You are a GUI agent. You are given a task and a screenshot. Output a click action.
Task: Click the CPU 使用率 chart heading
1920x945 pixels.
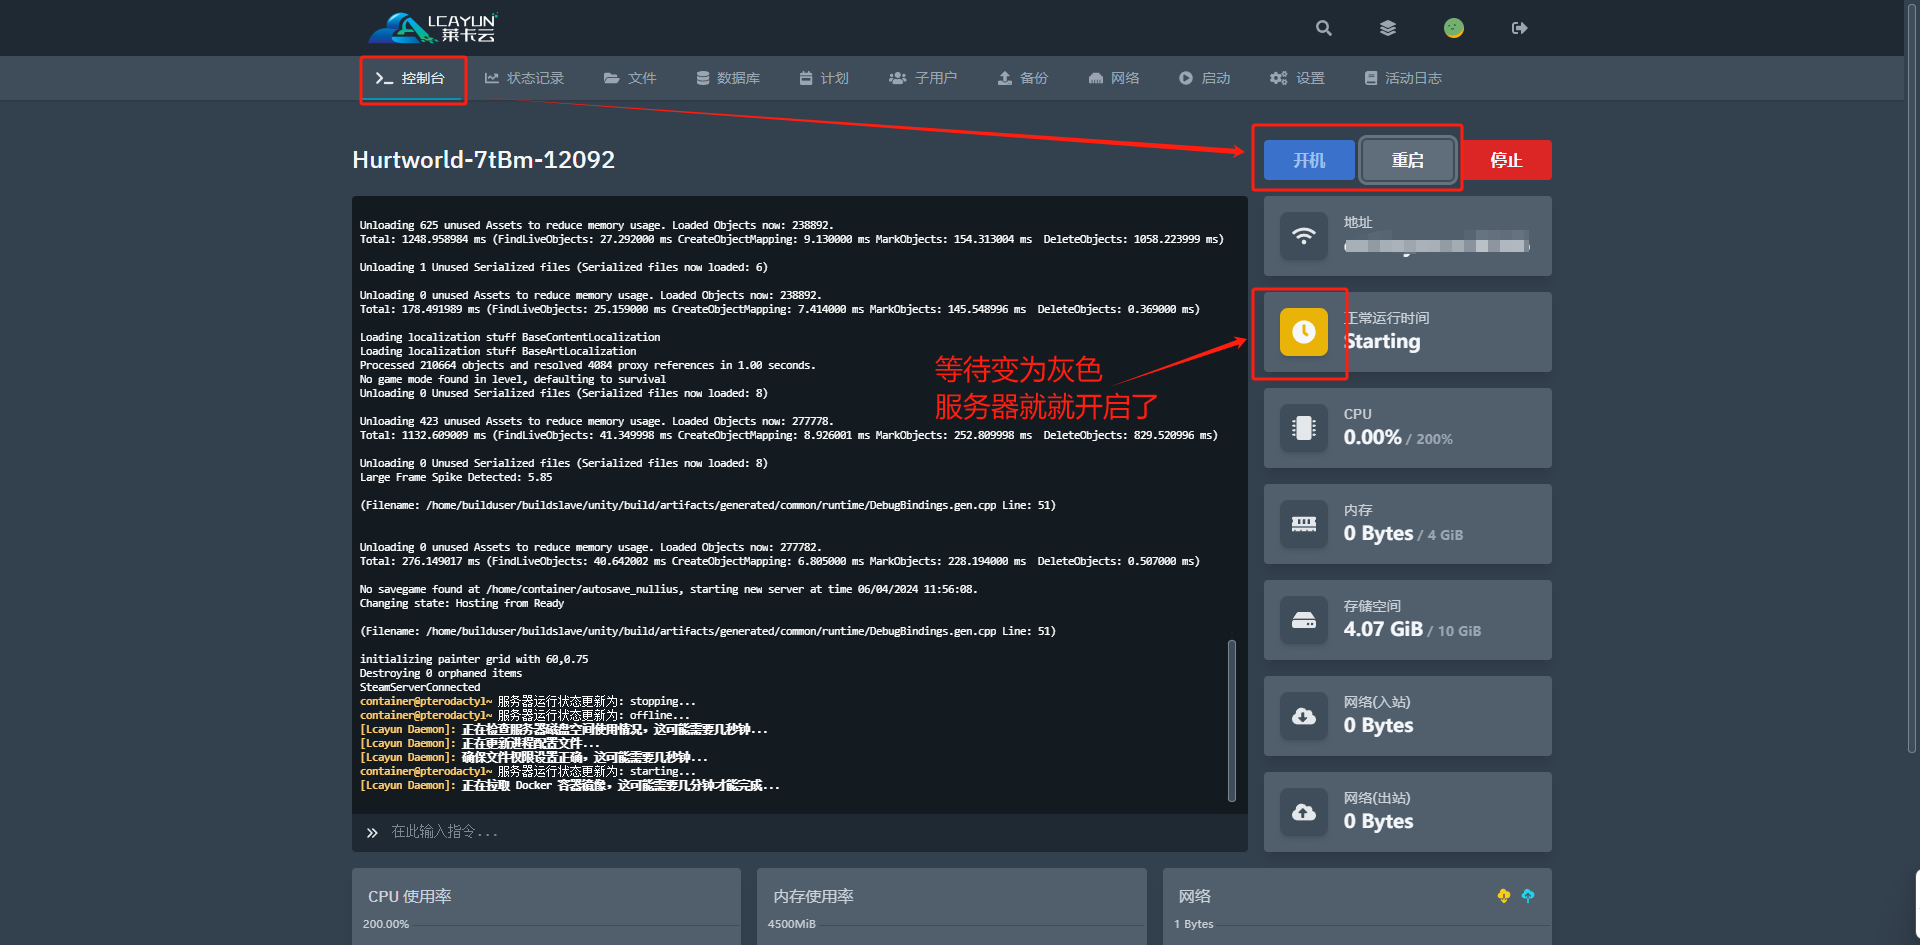point(410,896)
